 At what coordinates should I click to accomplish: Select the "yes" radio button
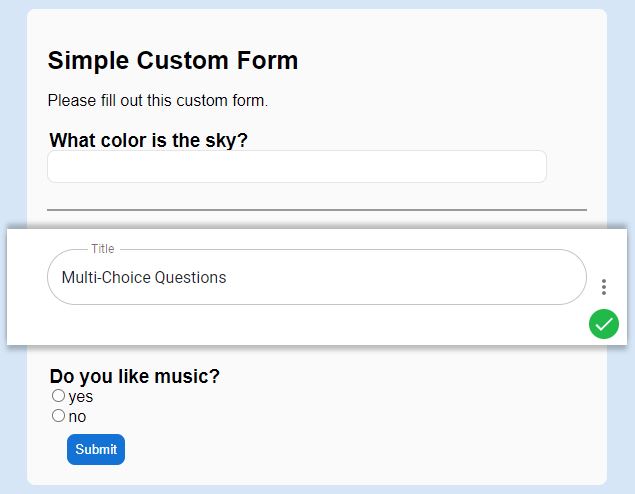[x=58, y=396]
